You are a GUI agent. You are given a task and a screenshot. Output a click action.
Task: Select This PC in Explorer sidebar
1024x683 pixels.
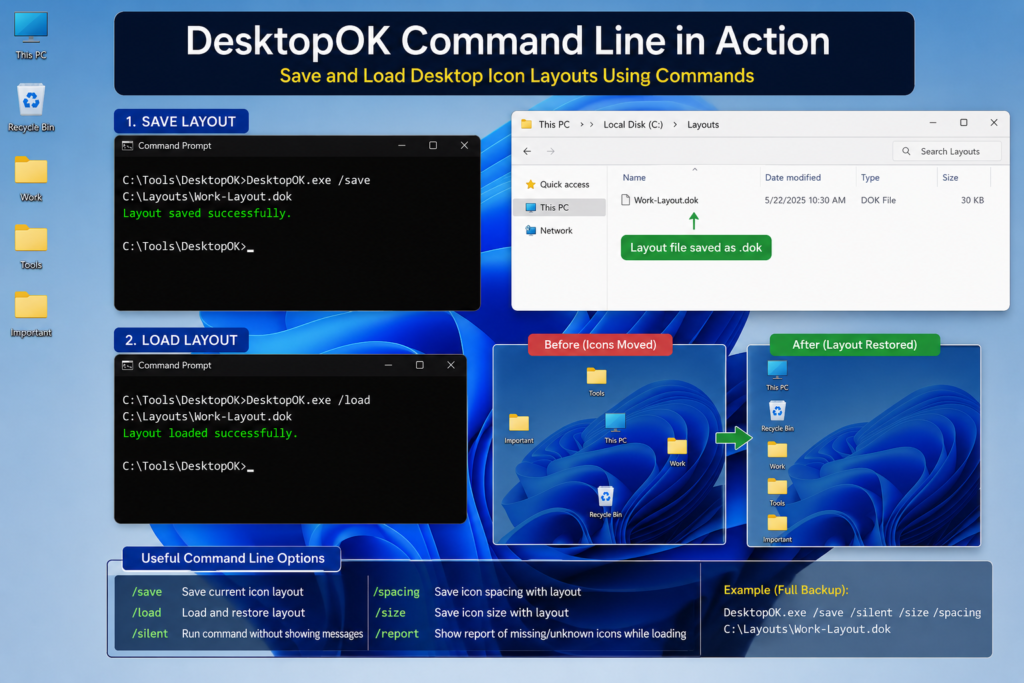coord(560,207)
